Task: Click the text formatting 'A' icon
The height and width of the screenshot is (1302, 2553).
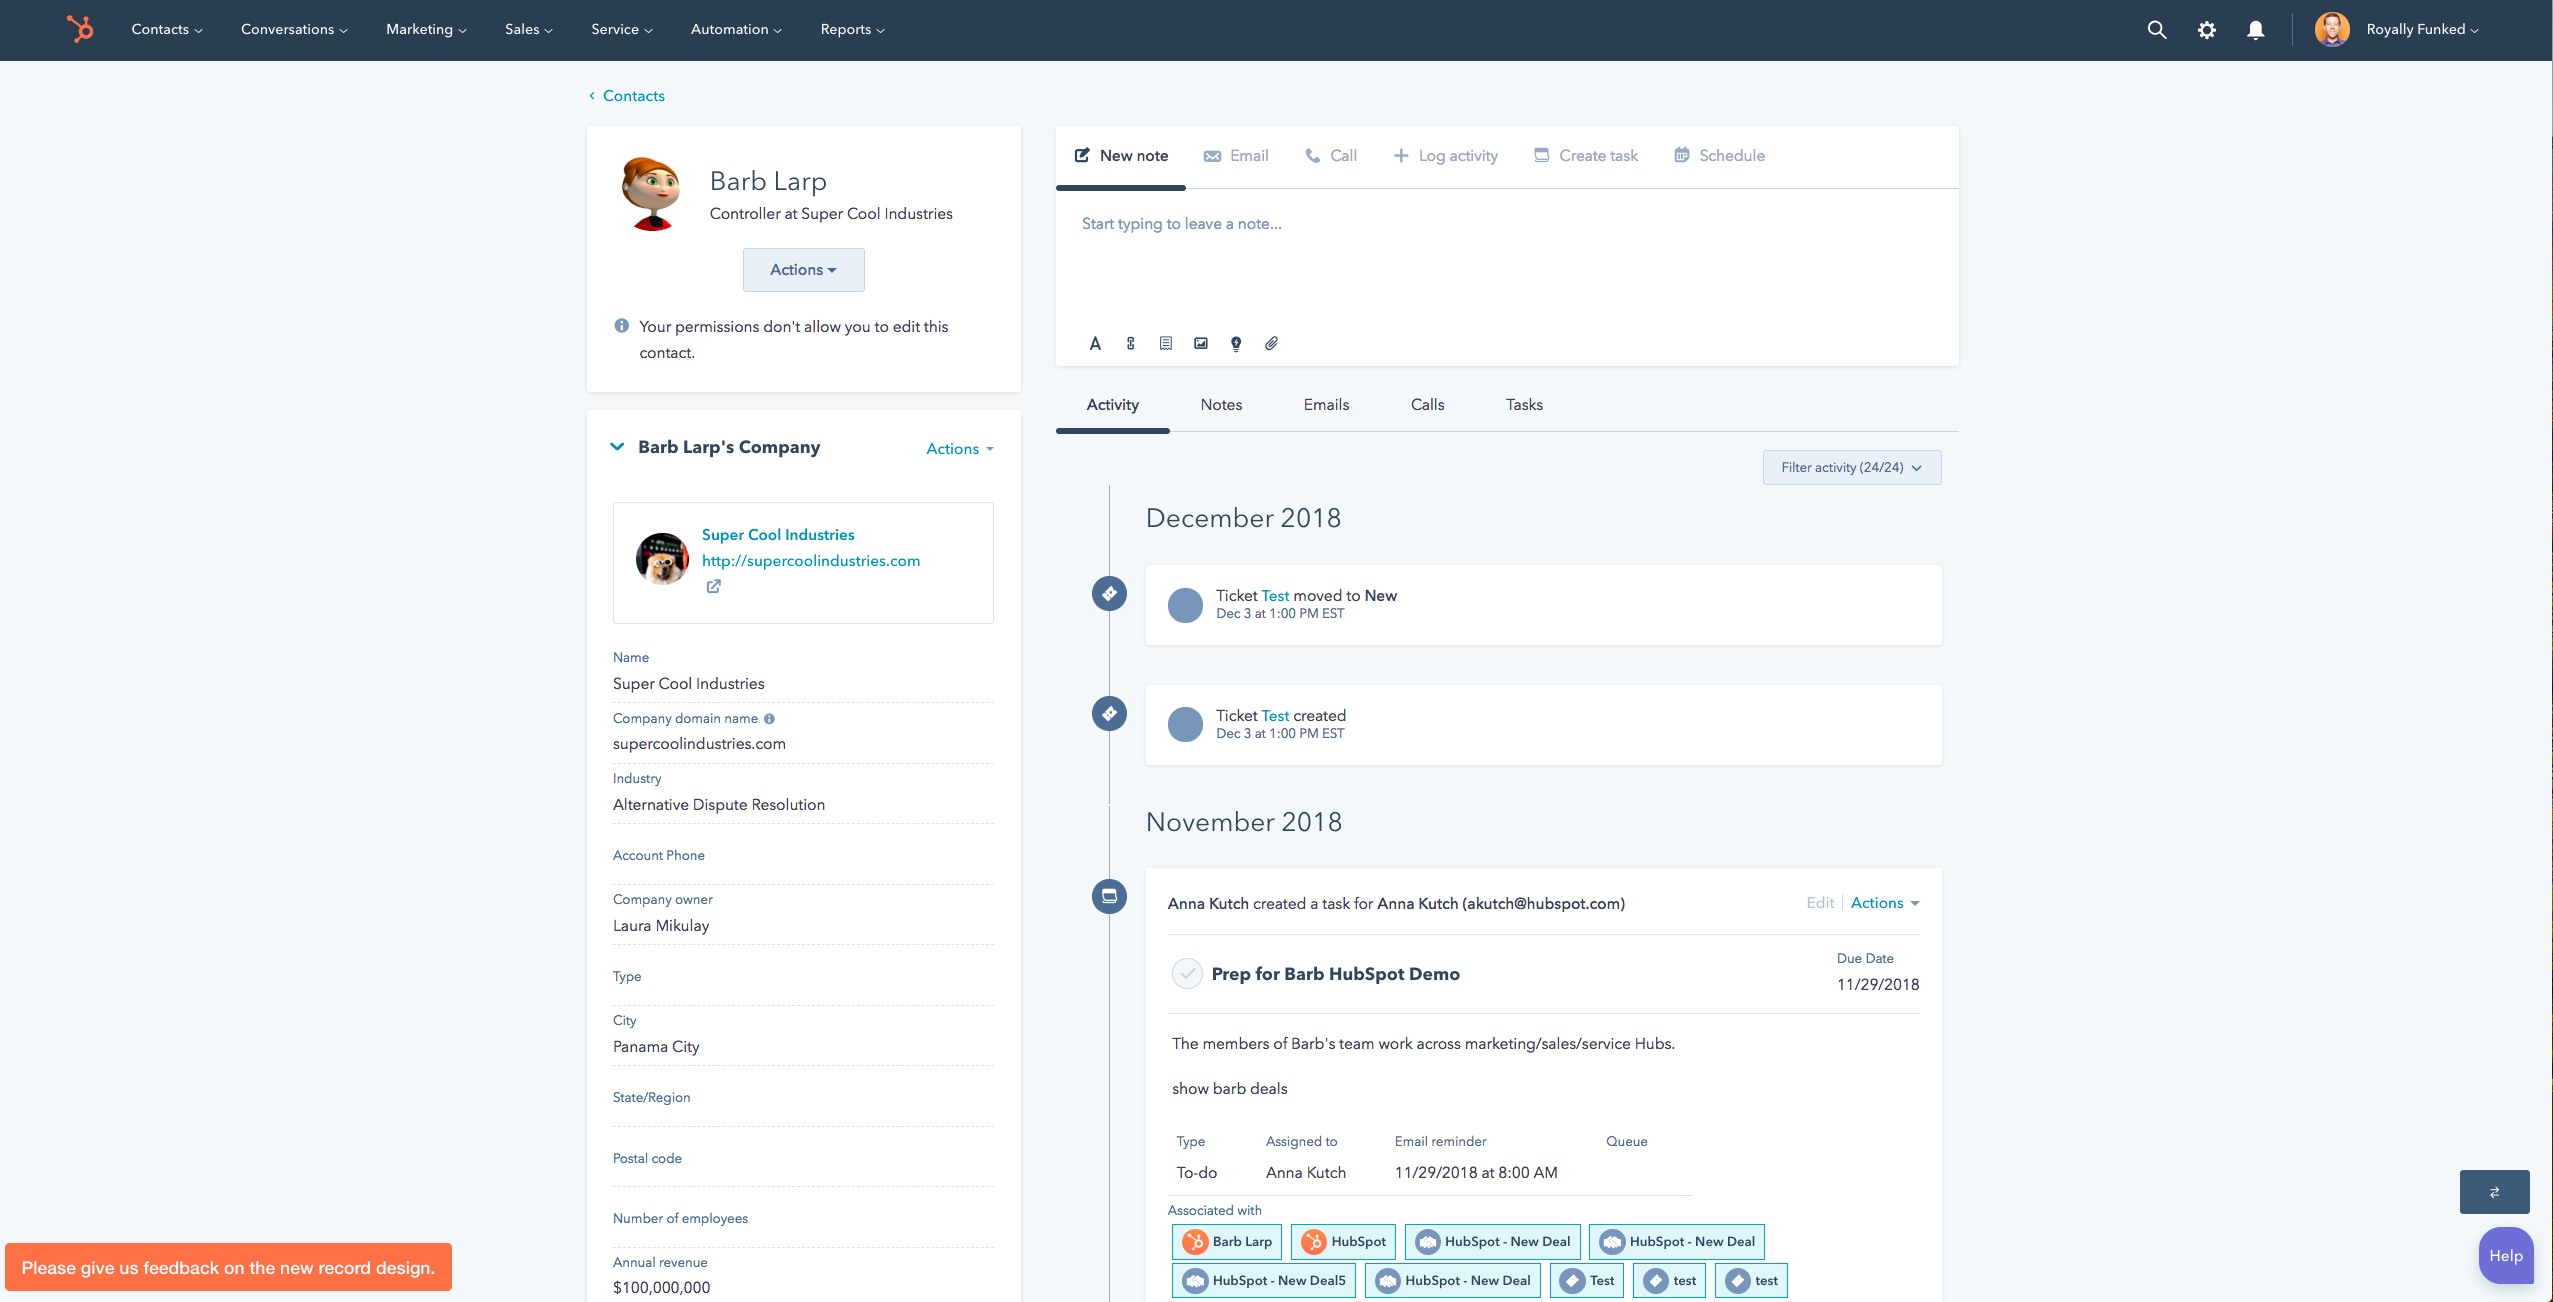Action: coord(1095,344)
